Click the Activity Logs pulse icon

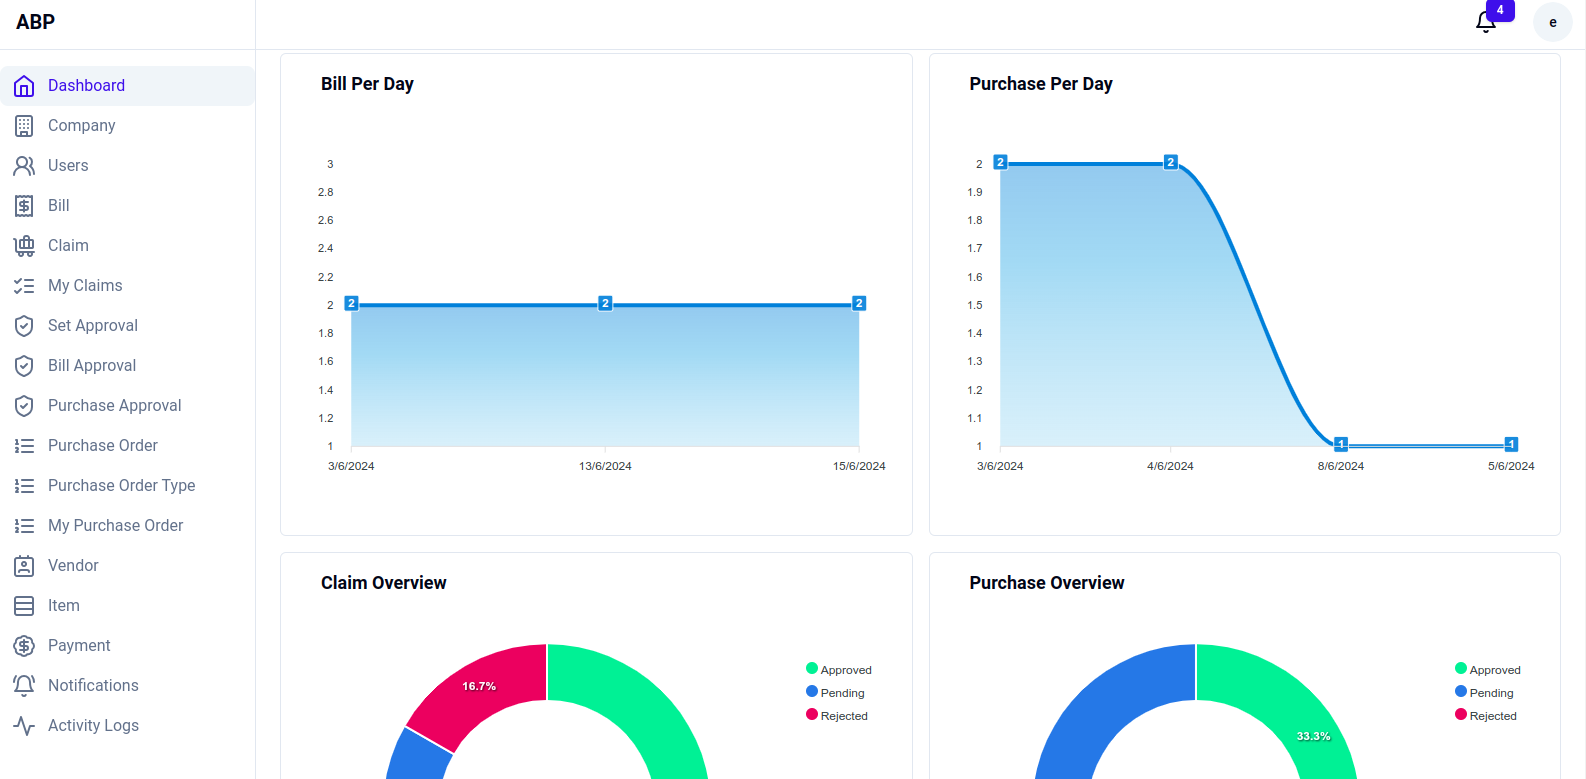(x=24, y=726)
